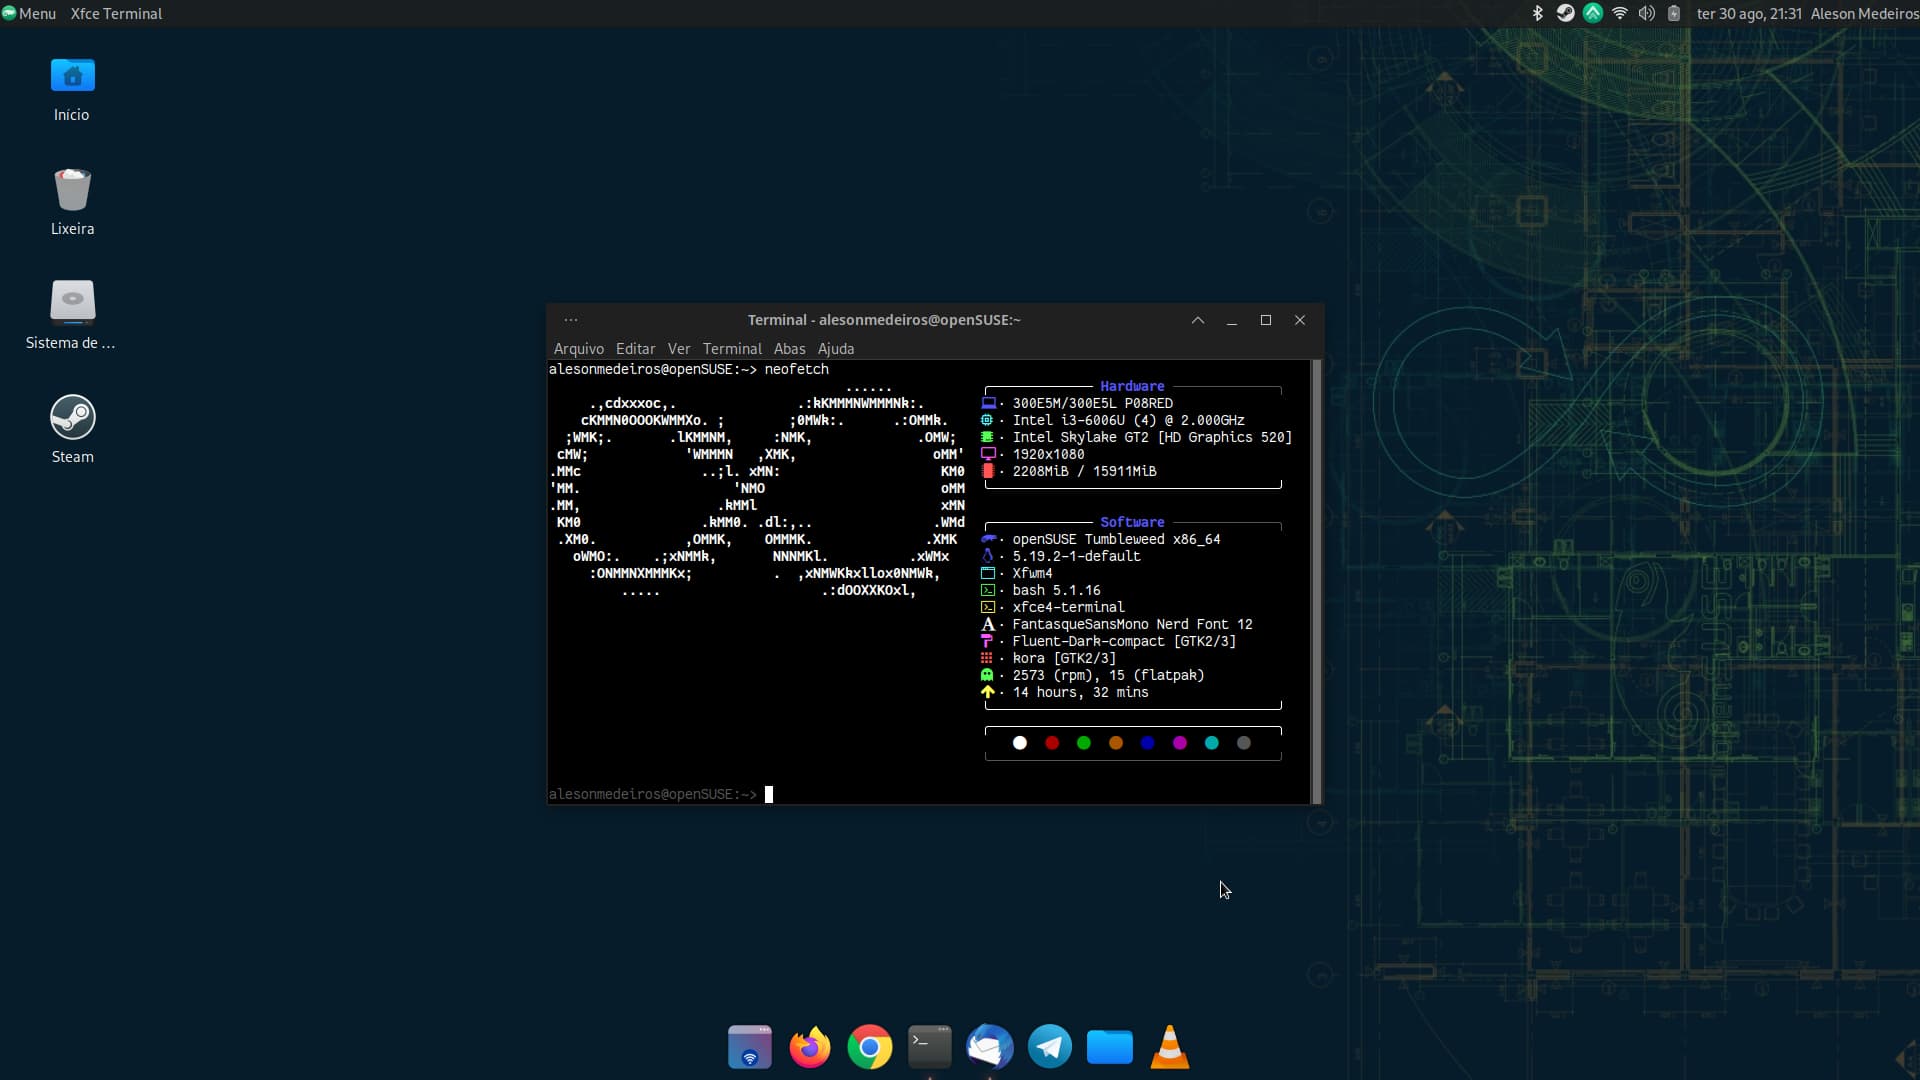The height and width of the screenshot is (1080, 1920).
Task: Open the Aleson Medeiros user menu
Action: pos(1864,13)
